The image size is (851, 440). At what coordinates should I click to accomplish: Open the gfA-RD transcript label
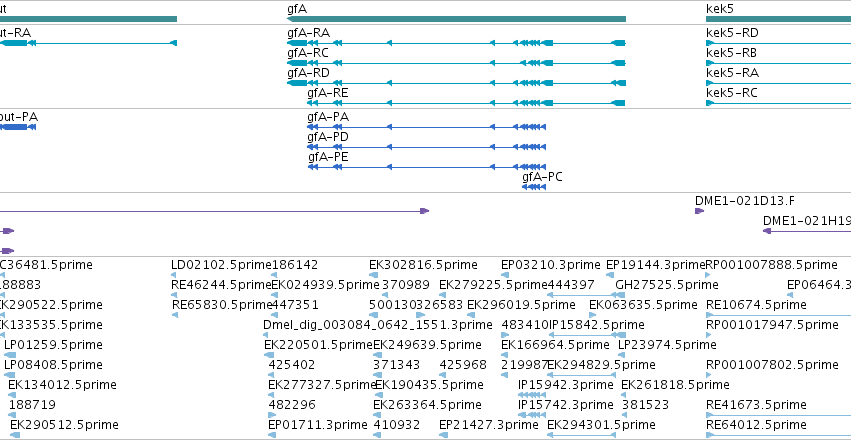pos(308,73)
